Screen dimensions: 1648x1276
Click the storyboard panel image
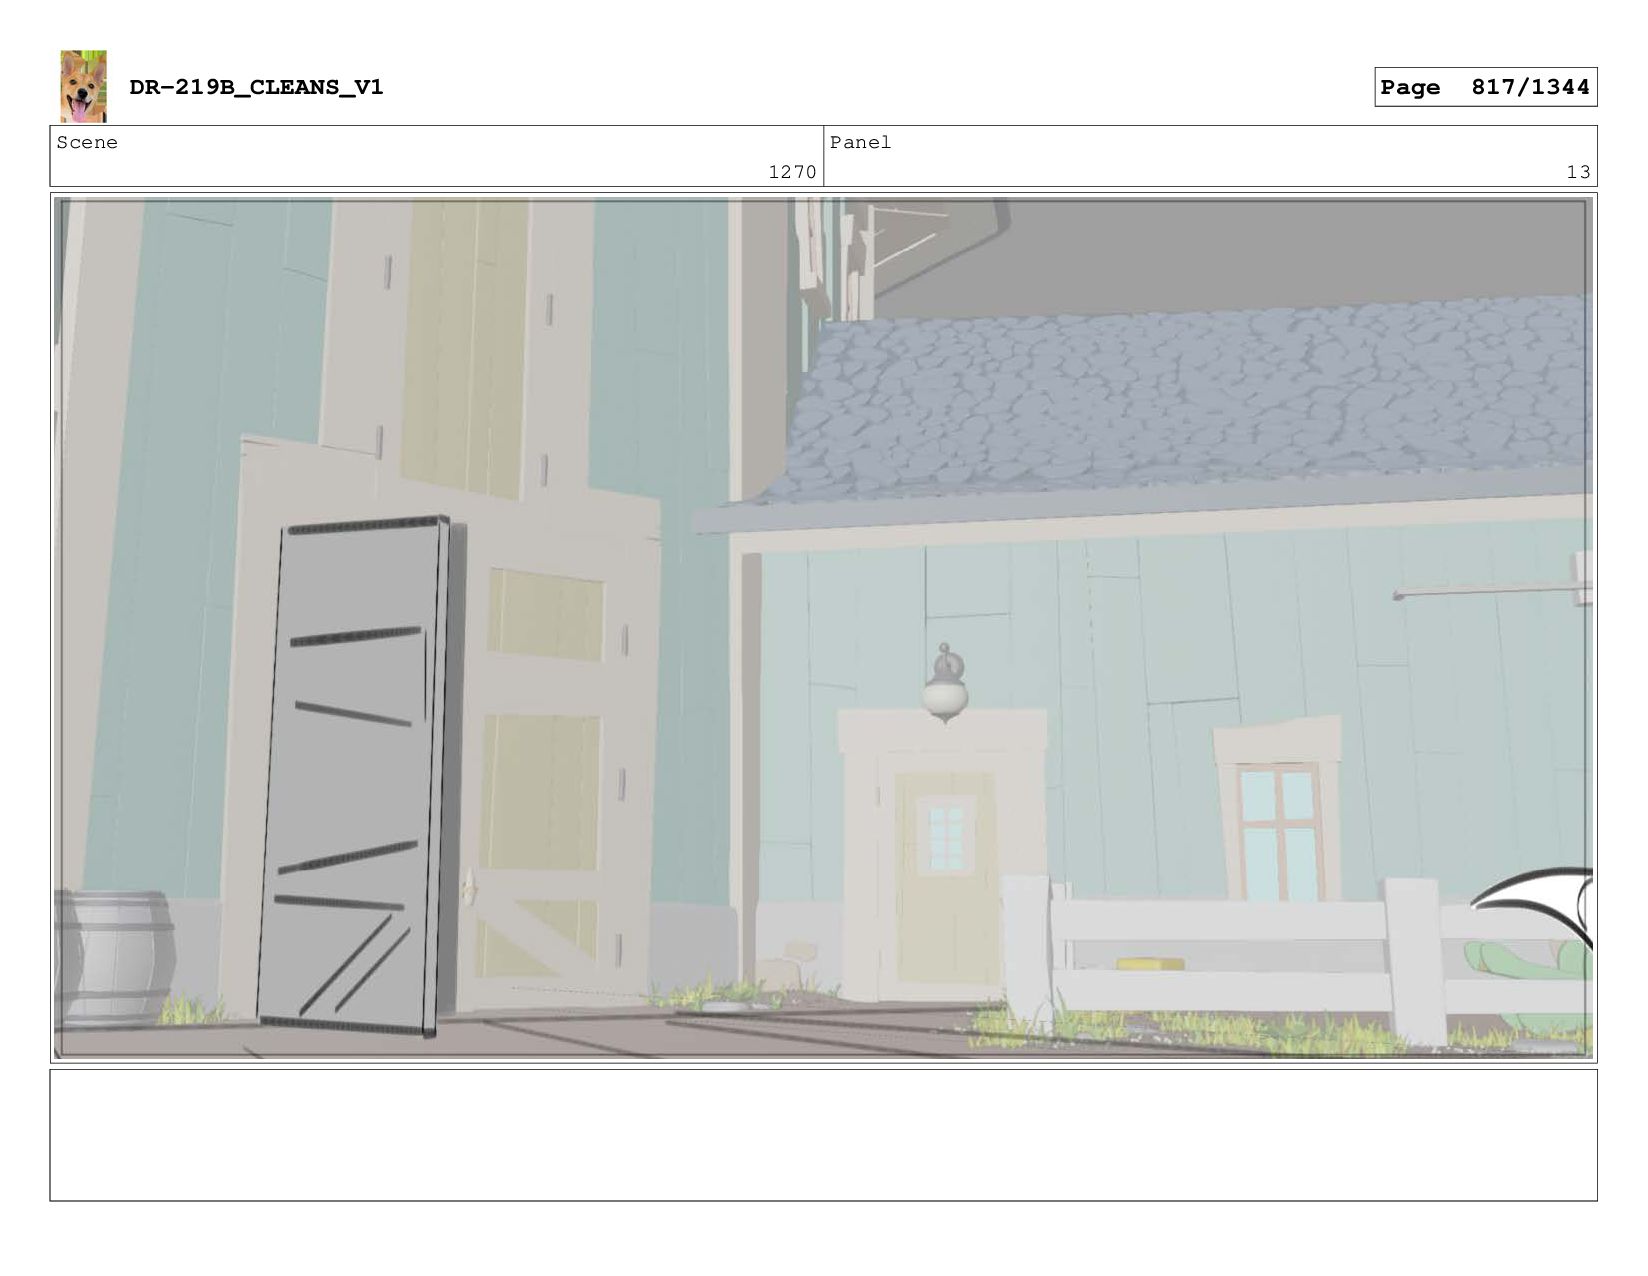(823, 628)
